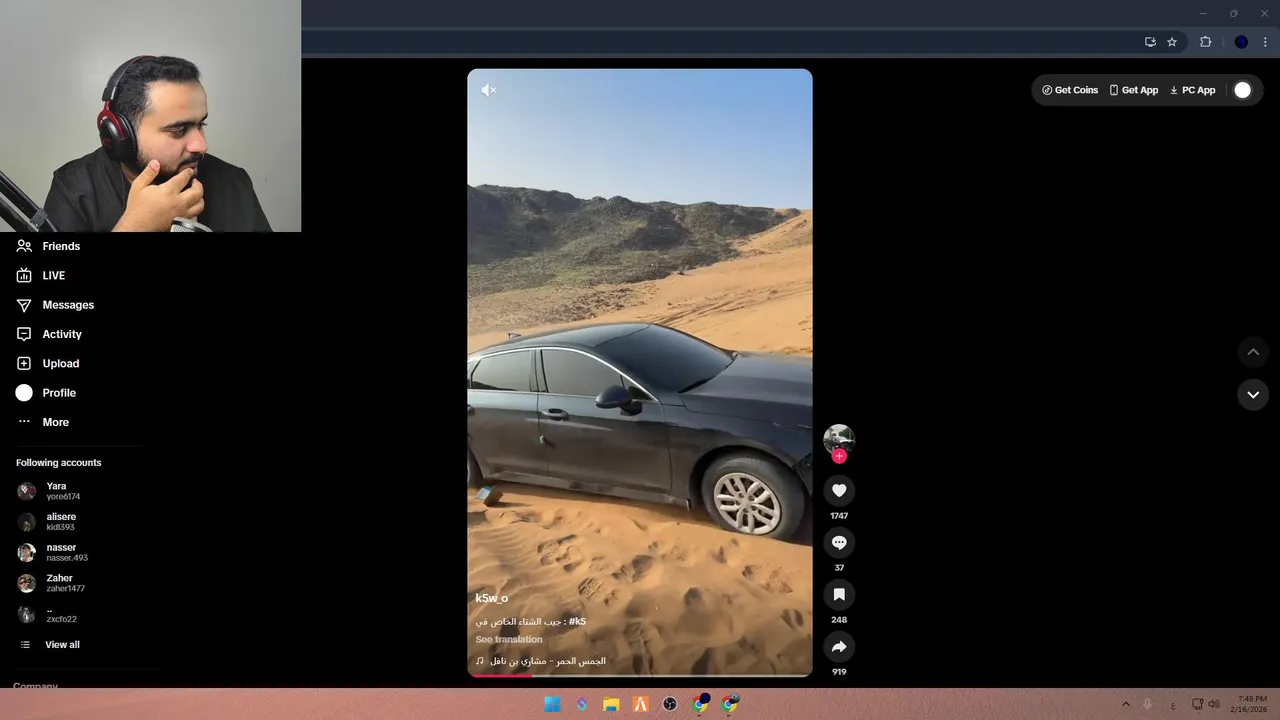Click the #k5 hashtag in caption
This screenshot has height=720, width=1280.
pos(577,621)
